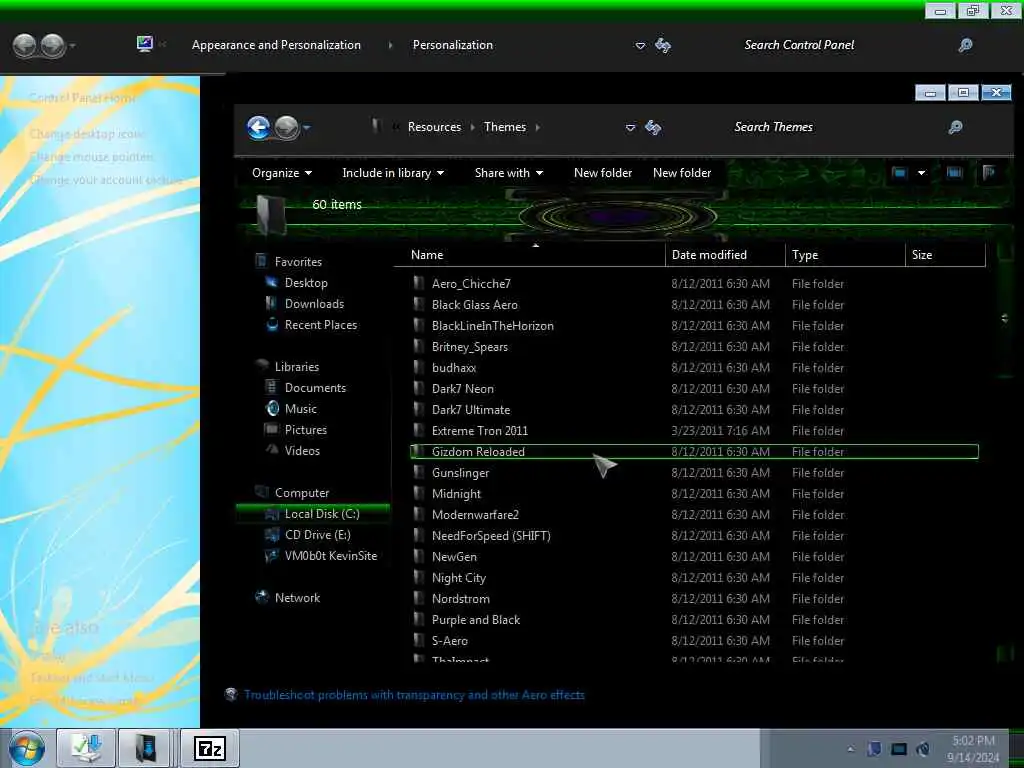Open Pictures library

306,430
